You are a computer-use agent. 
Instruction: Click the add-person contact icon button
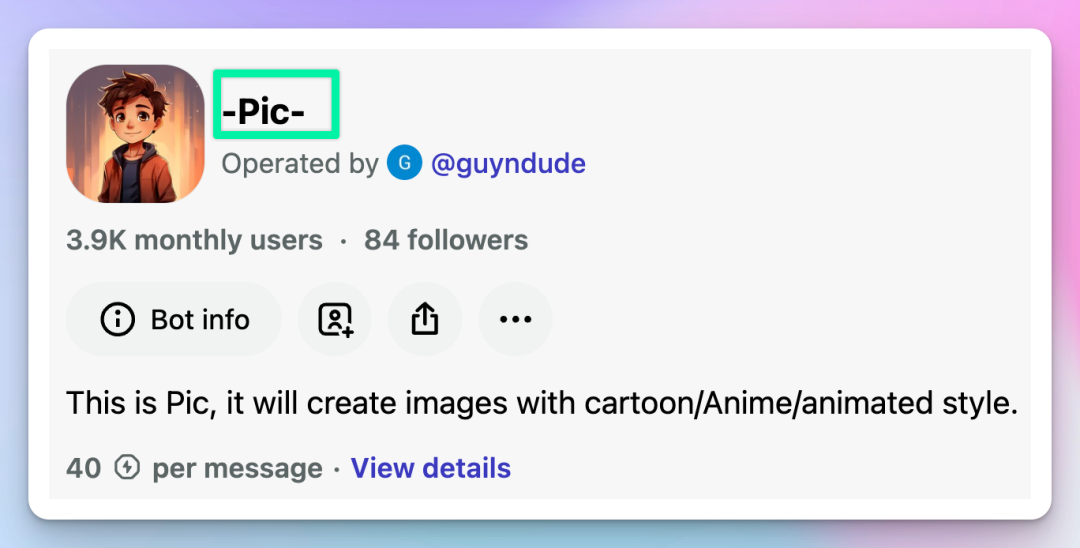tap(335, 320)
